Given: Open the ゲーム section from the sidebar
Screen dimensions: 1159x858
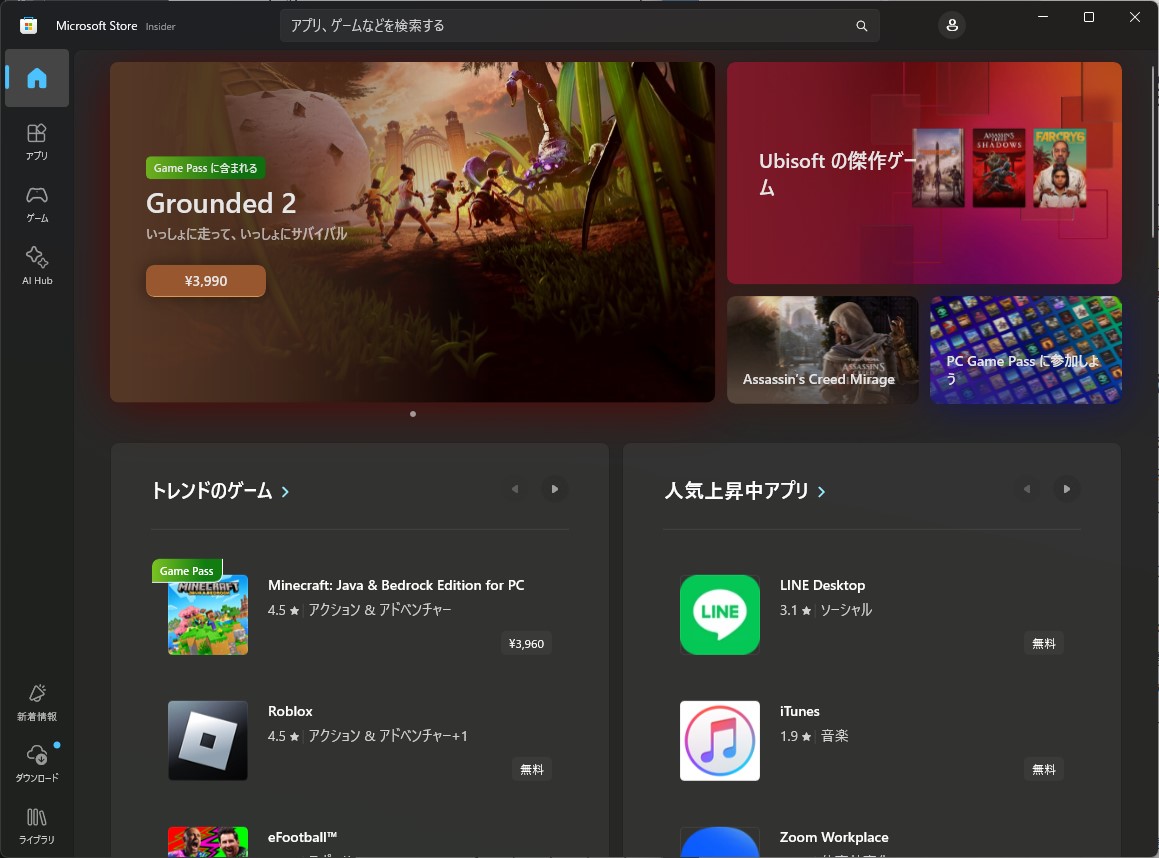Looking at the screenshot, I should [36, 204].
